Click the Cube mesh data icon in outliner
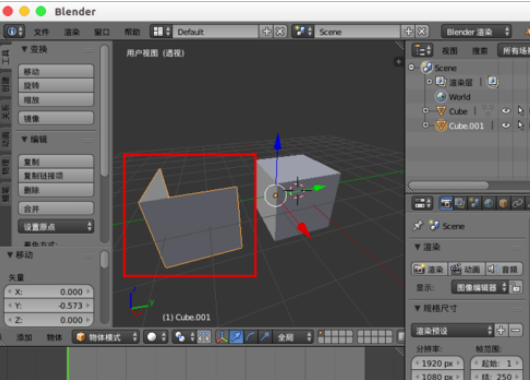Viewport: 530px width, 380px height. 487,111
